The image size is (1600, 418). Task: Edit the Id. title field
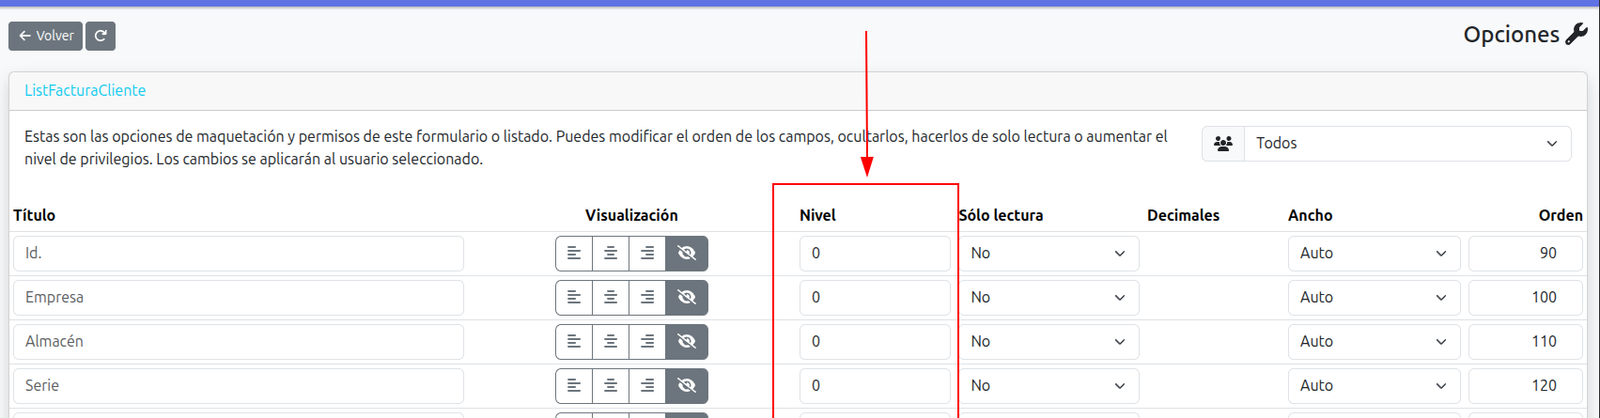(x=238, y=253)
